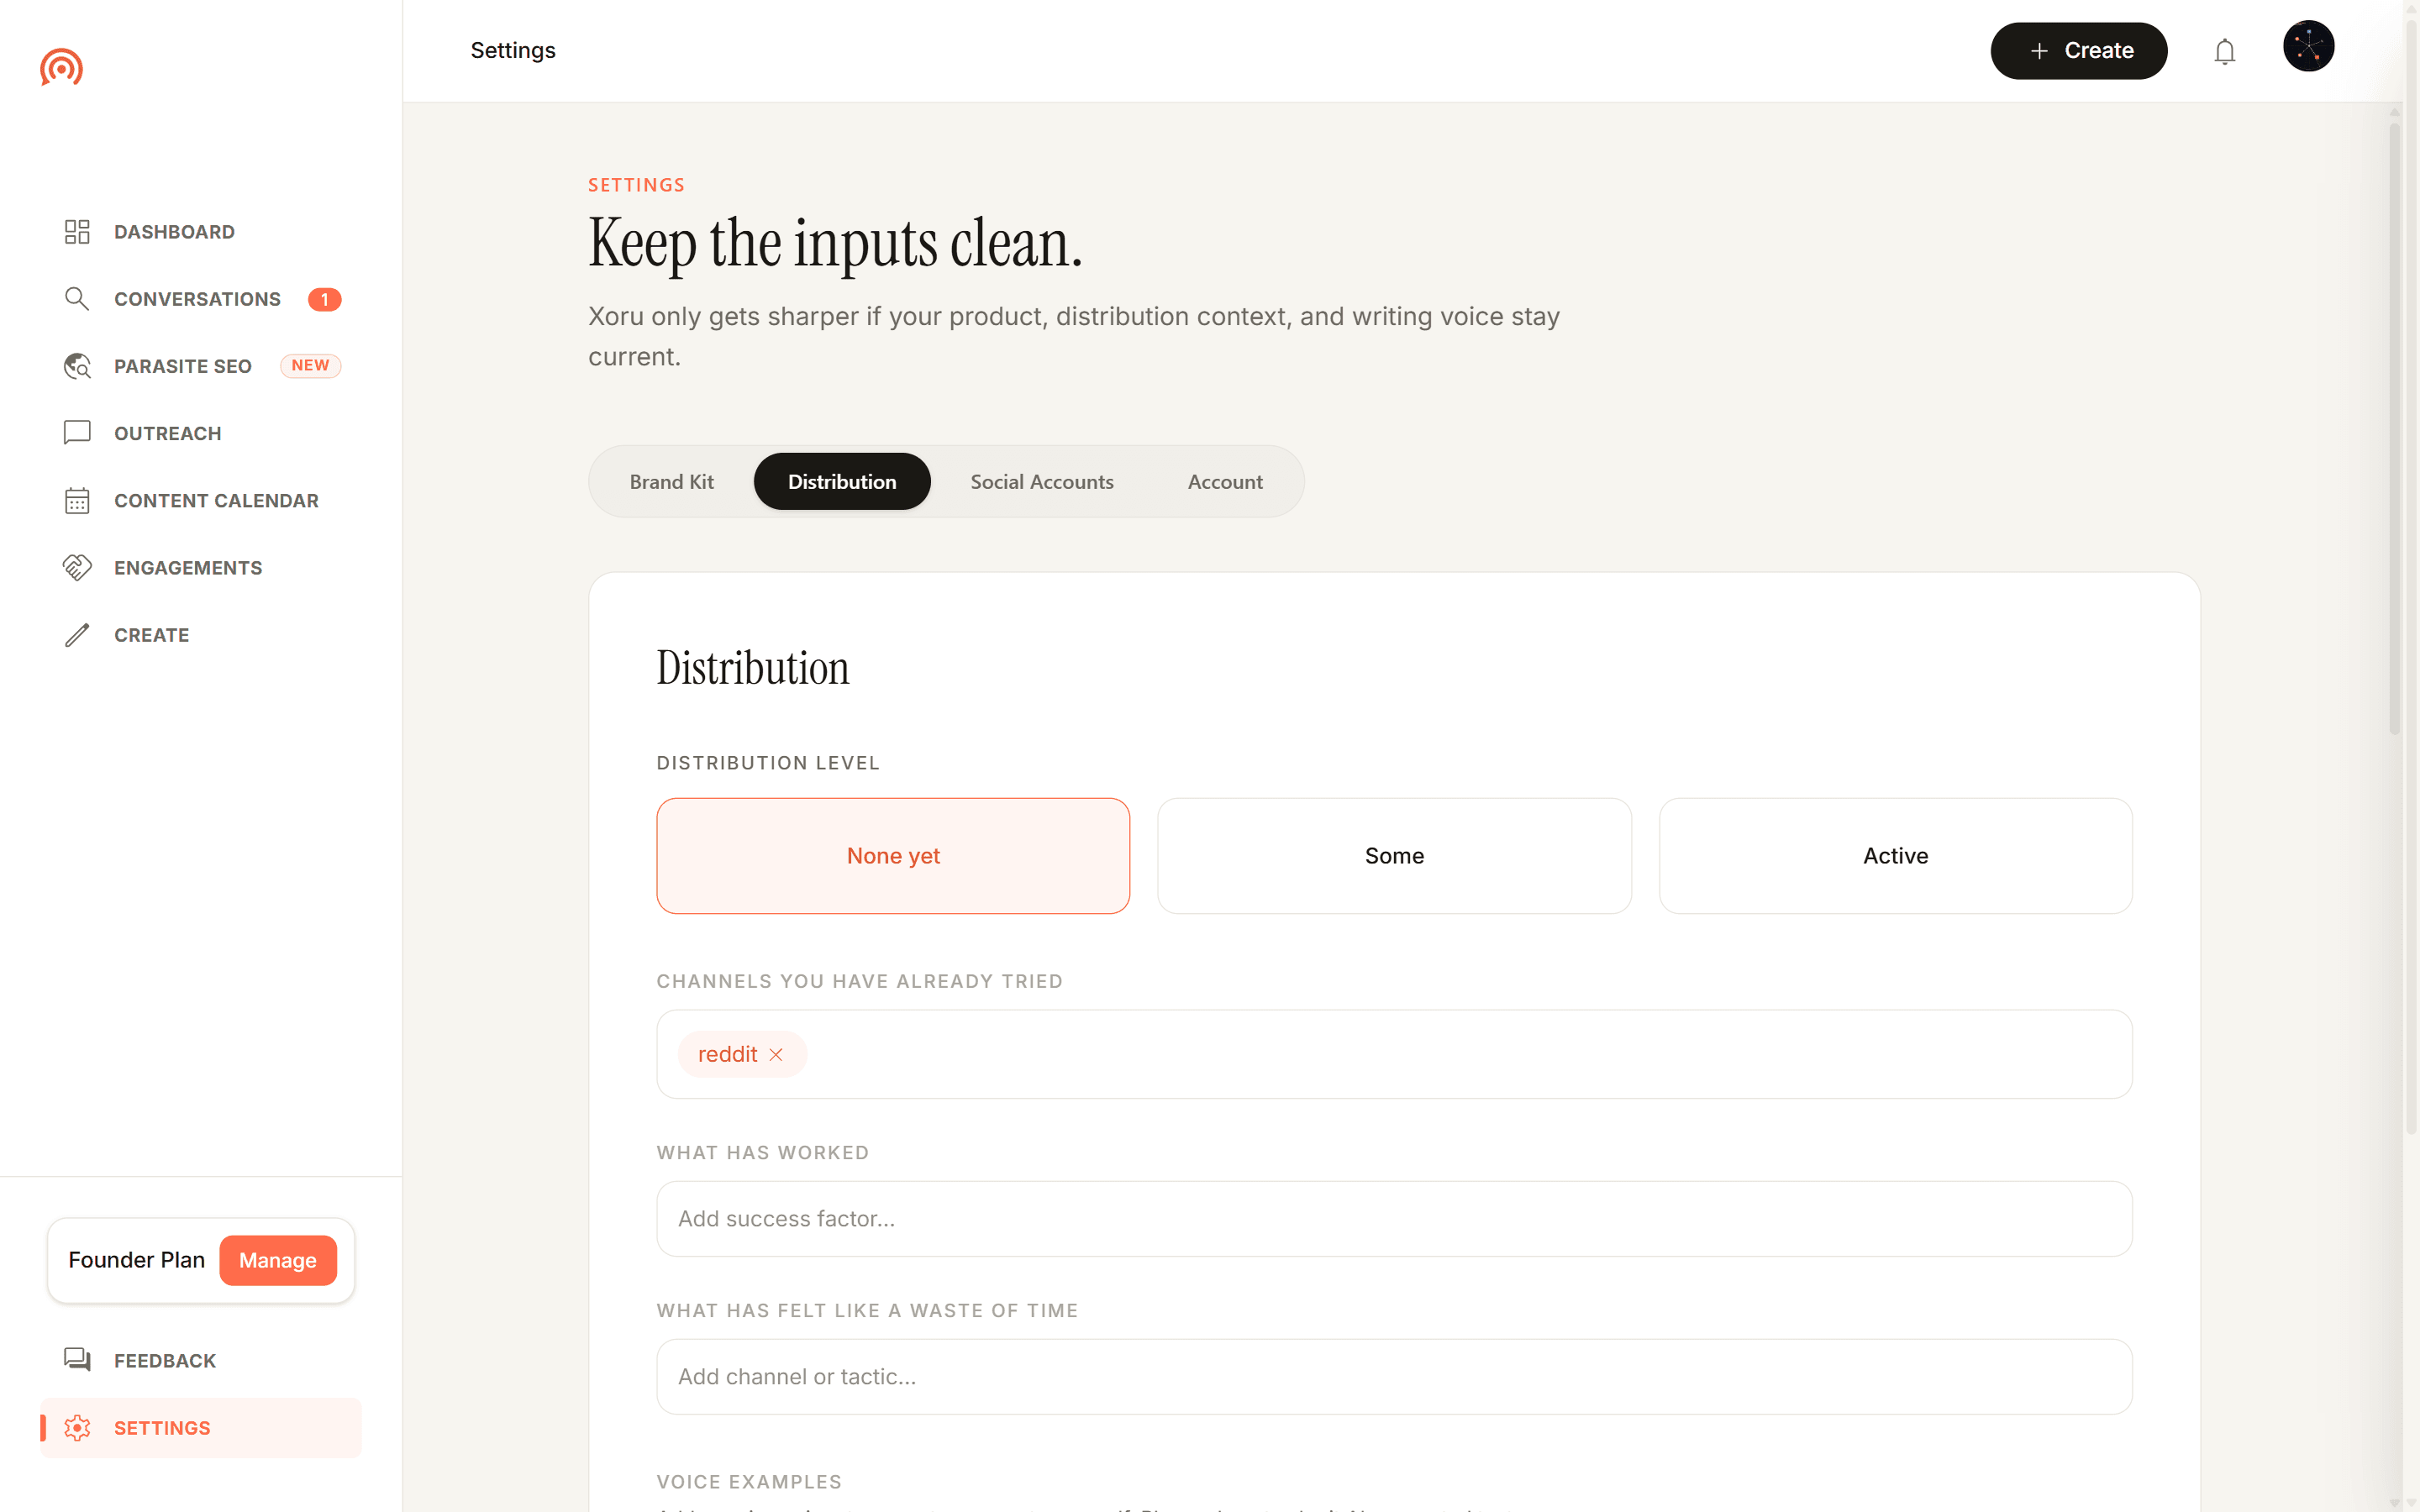Click the Engagements handshake icon
Viewport: 2420px width, 1512px height.
(77, 567)
